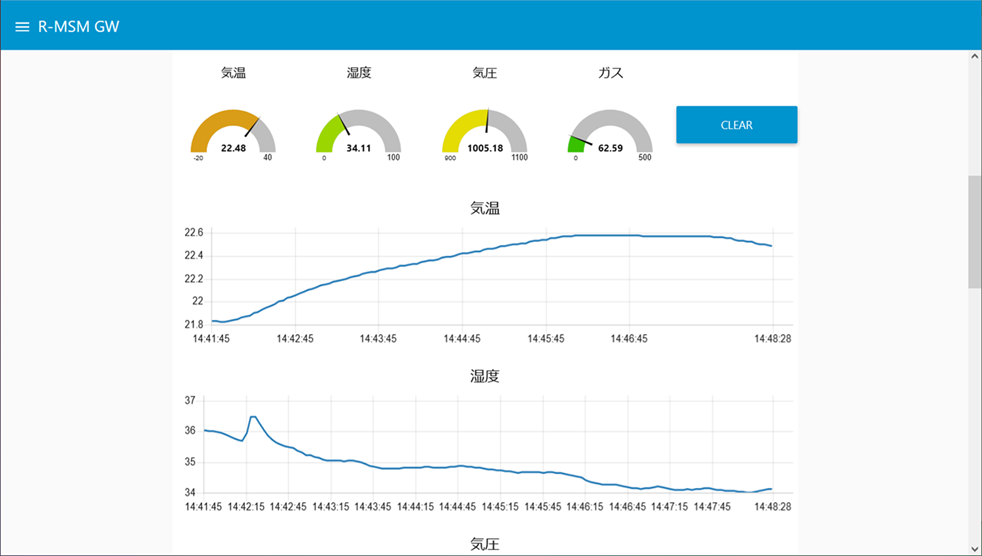
Task: Click the 気温 chart title
Action: pos(484,209)
